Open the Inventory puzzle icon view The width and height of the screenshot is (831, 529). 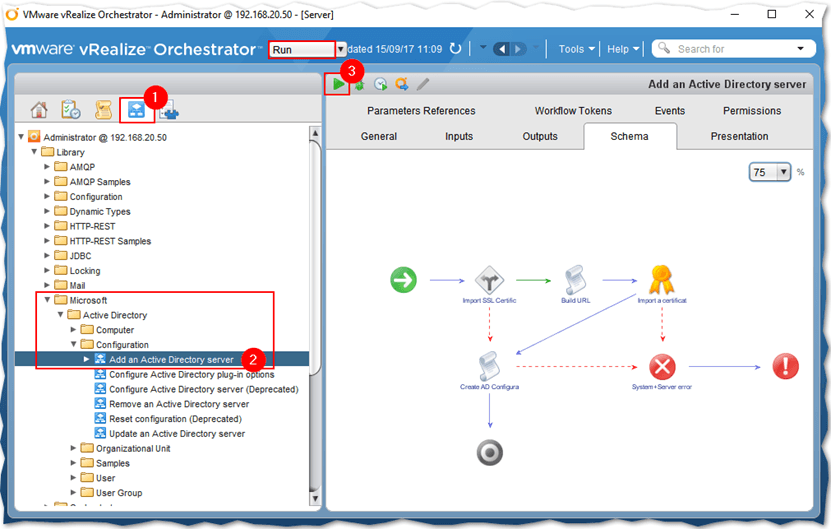coord(170,111)
